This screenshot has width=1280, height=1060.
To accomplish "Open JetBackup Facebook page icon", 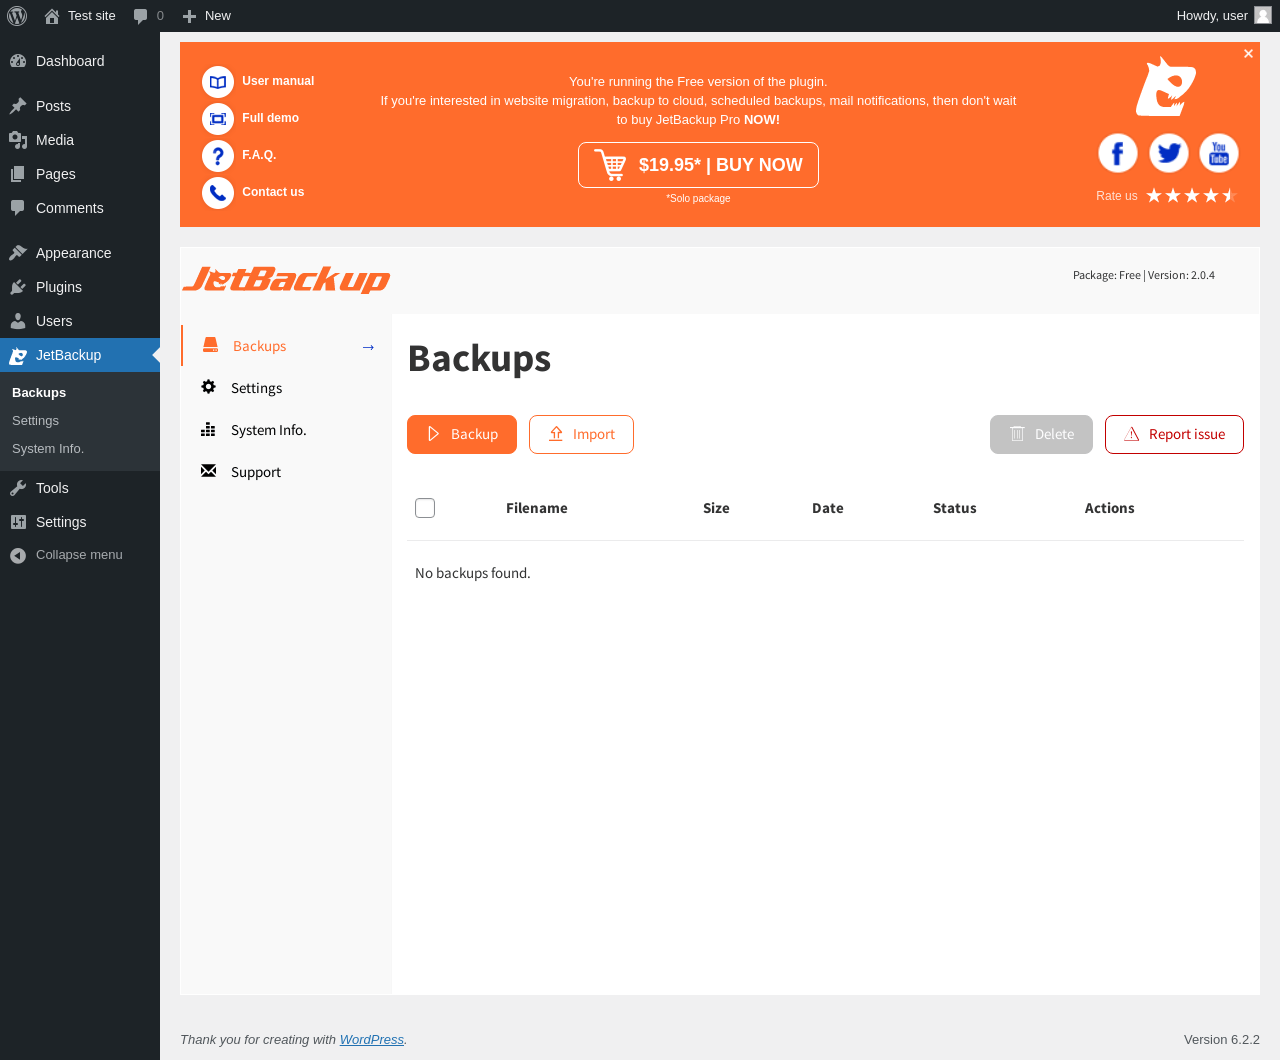I will pyautogui.click(x=1118, y=153).
